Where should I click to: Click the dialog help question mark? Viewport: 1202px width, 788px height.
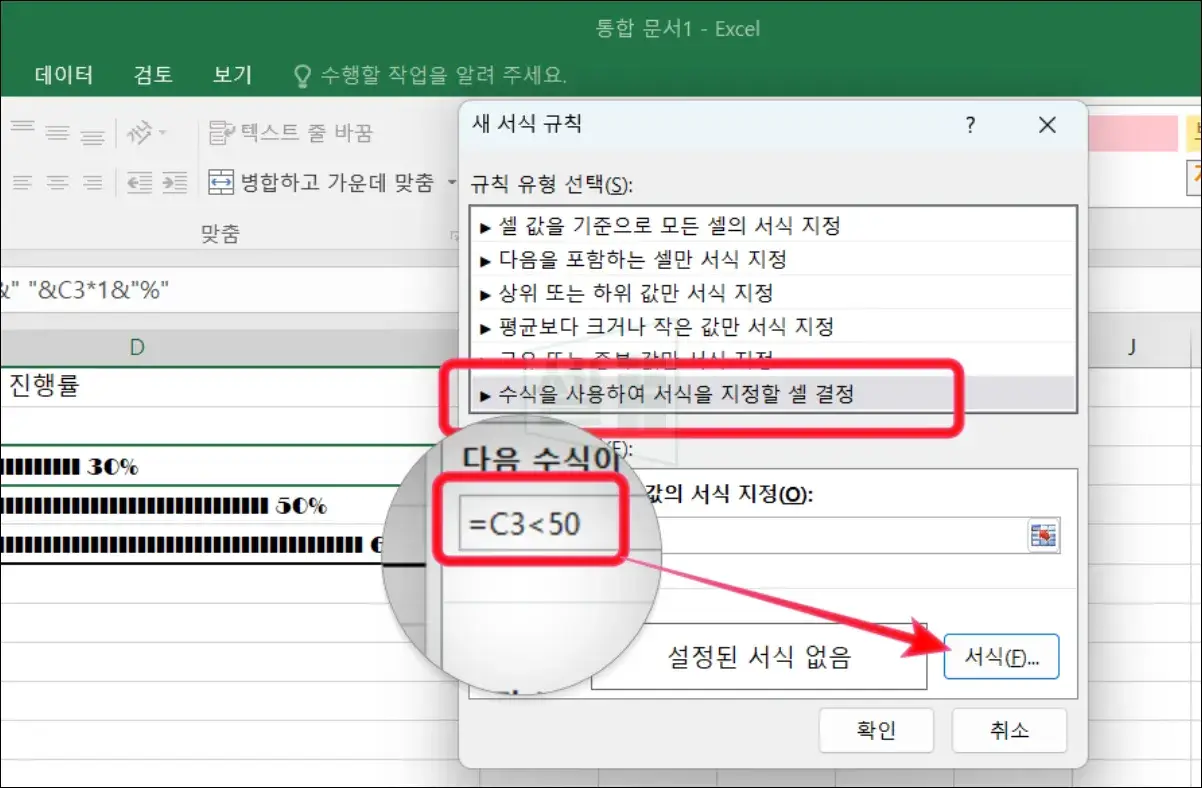(x=970, y=125)
